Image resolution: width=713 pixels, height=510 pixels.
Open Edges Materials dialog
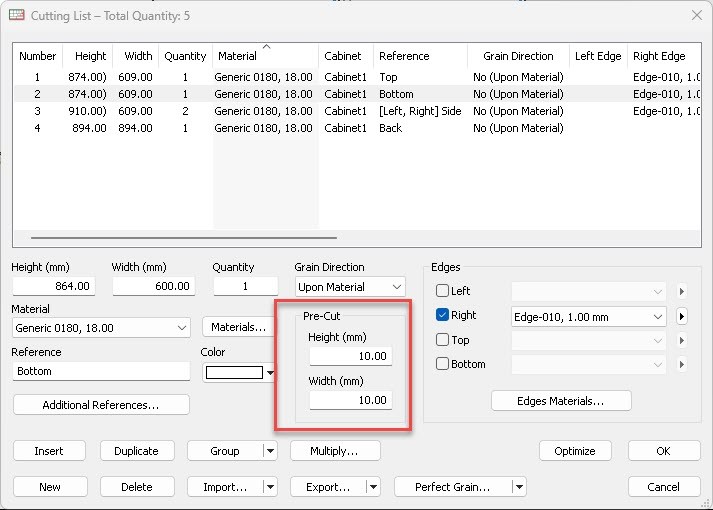coord(561,401)
